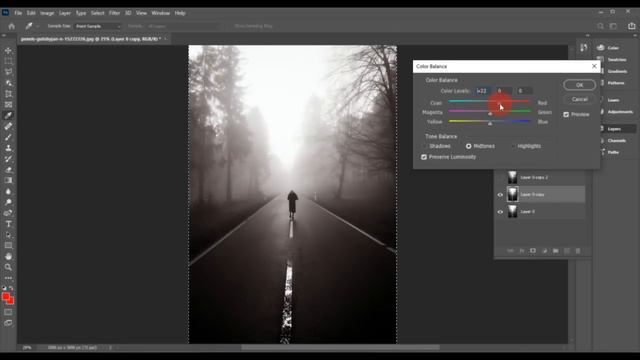Toggle the Preserve Luminosity checkbox
The width and height of the screenshot is (640, 360).
424,157
